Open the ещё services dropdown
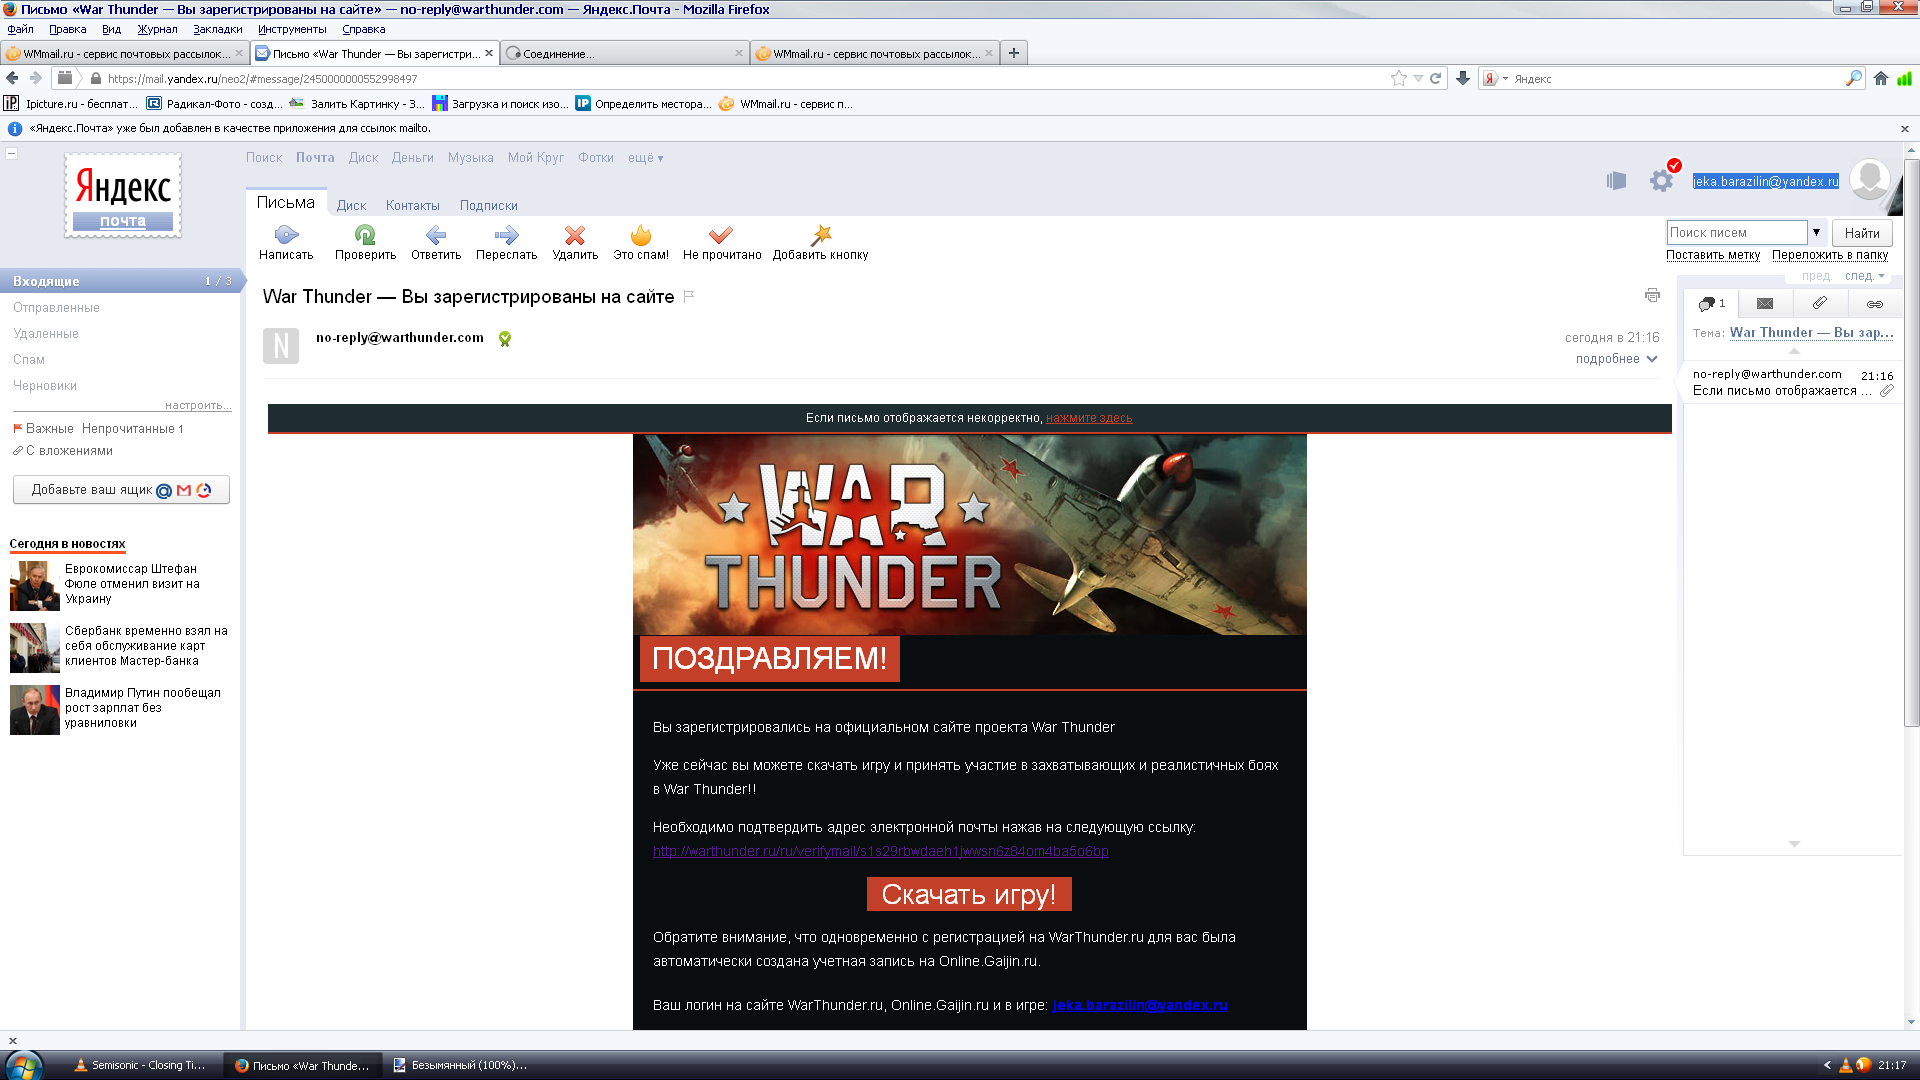This screenshot has width=1920, height=1080. pos(645,158)
